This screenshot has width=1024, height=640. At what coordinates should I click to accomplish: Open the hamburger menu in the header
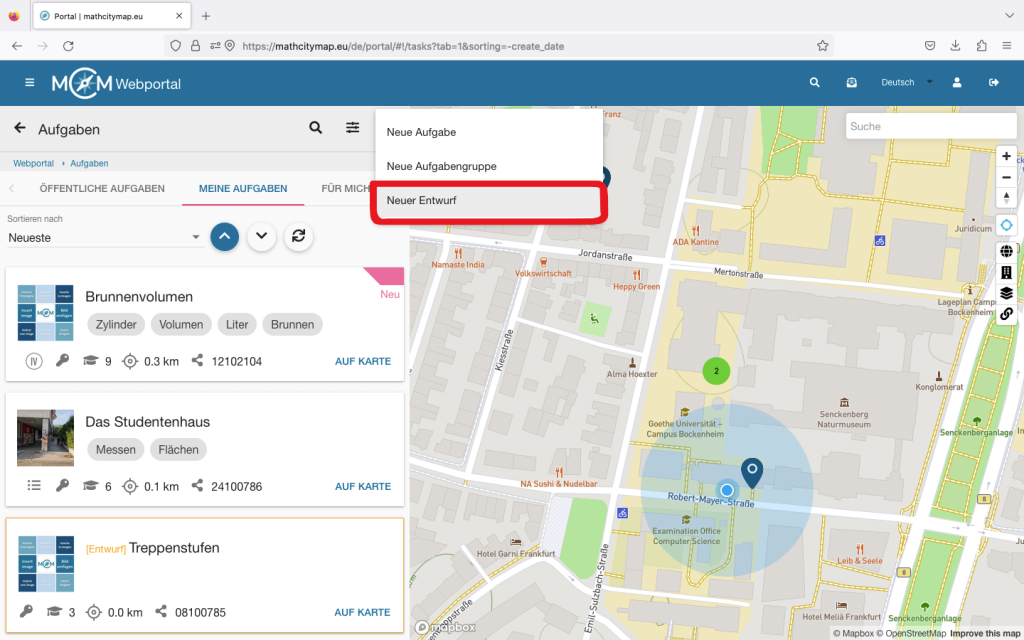coord(29,83)
